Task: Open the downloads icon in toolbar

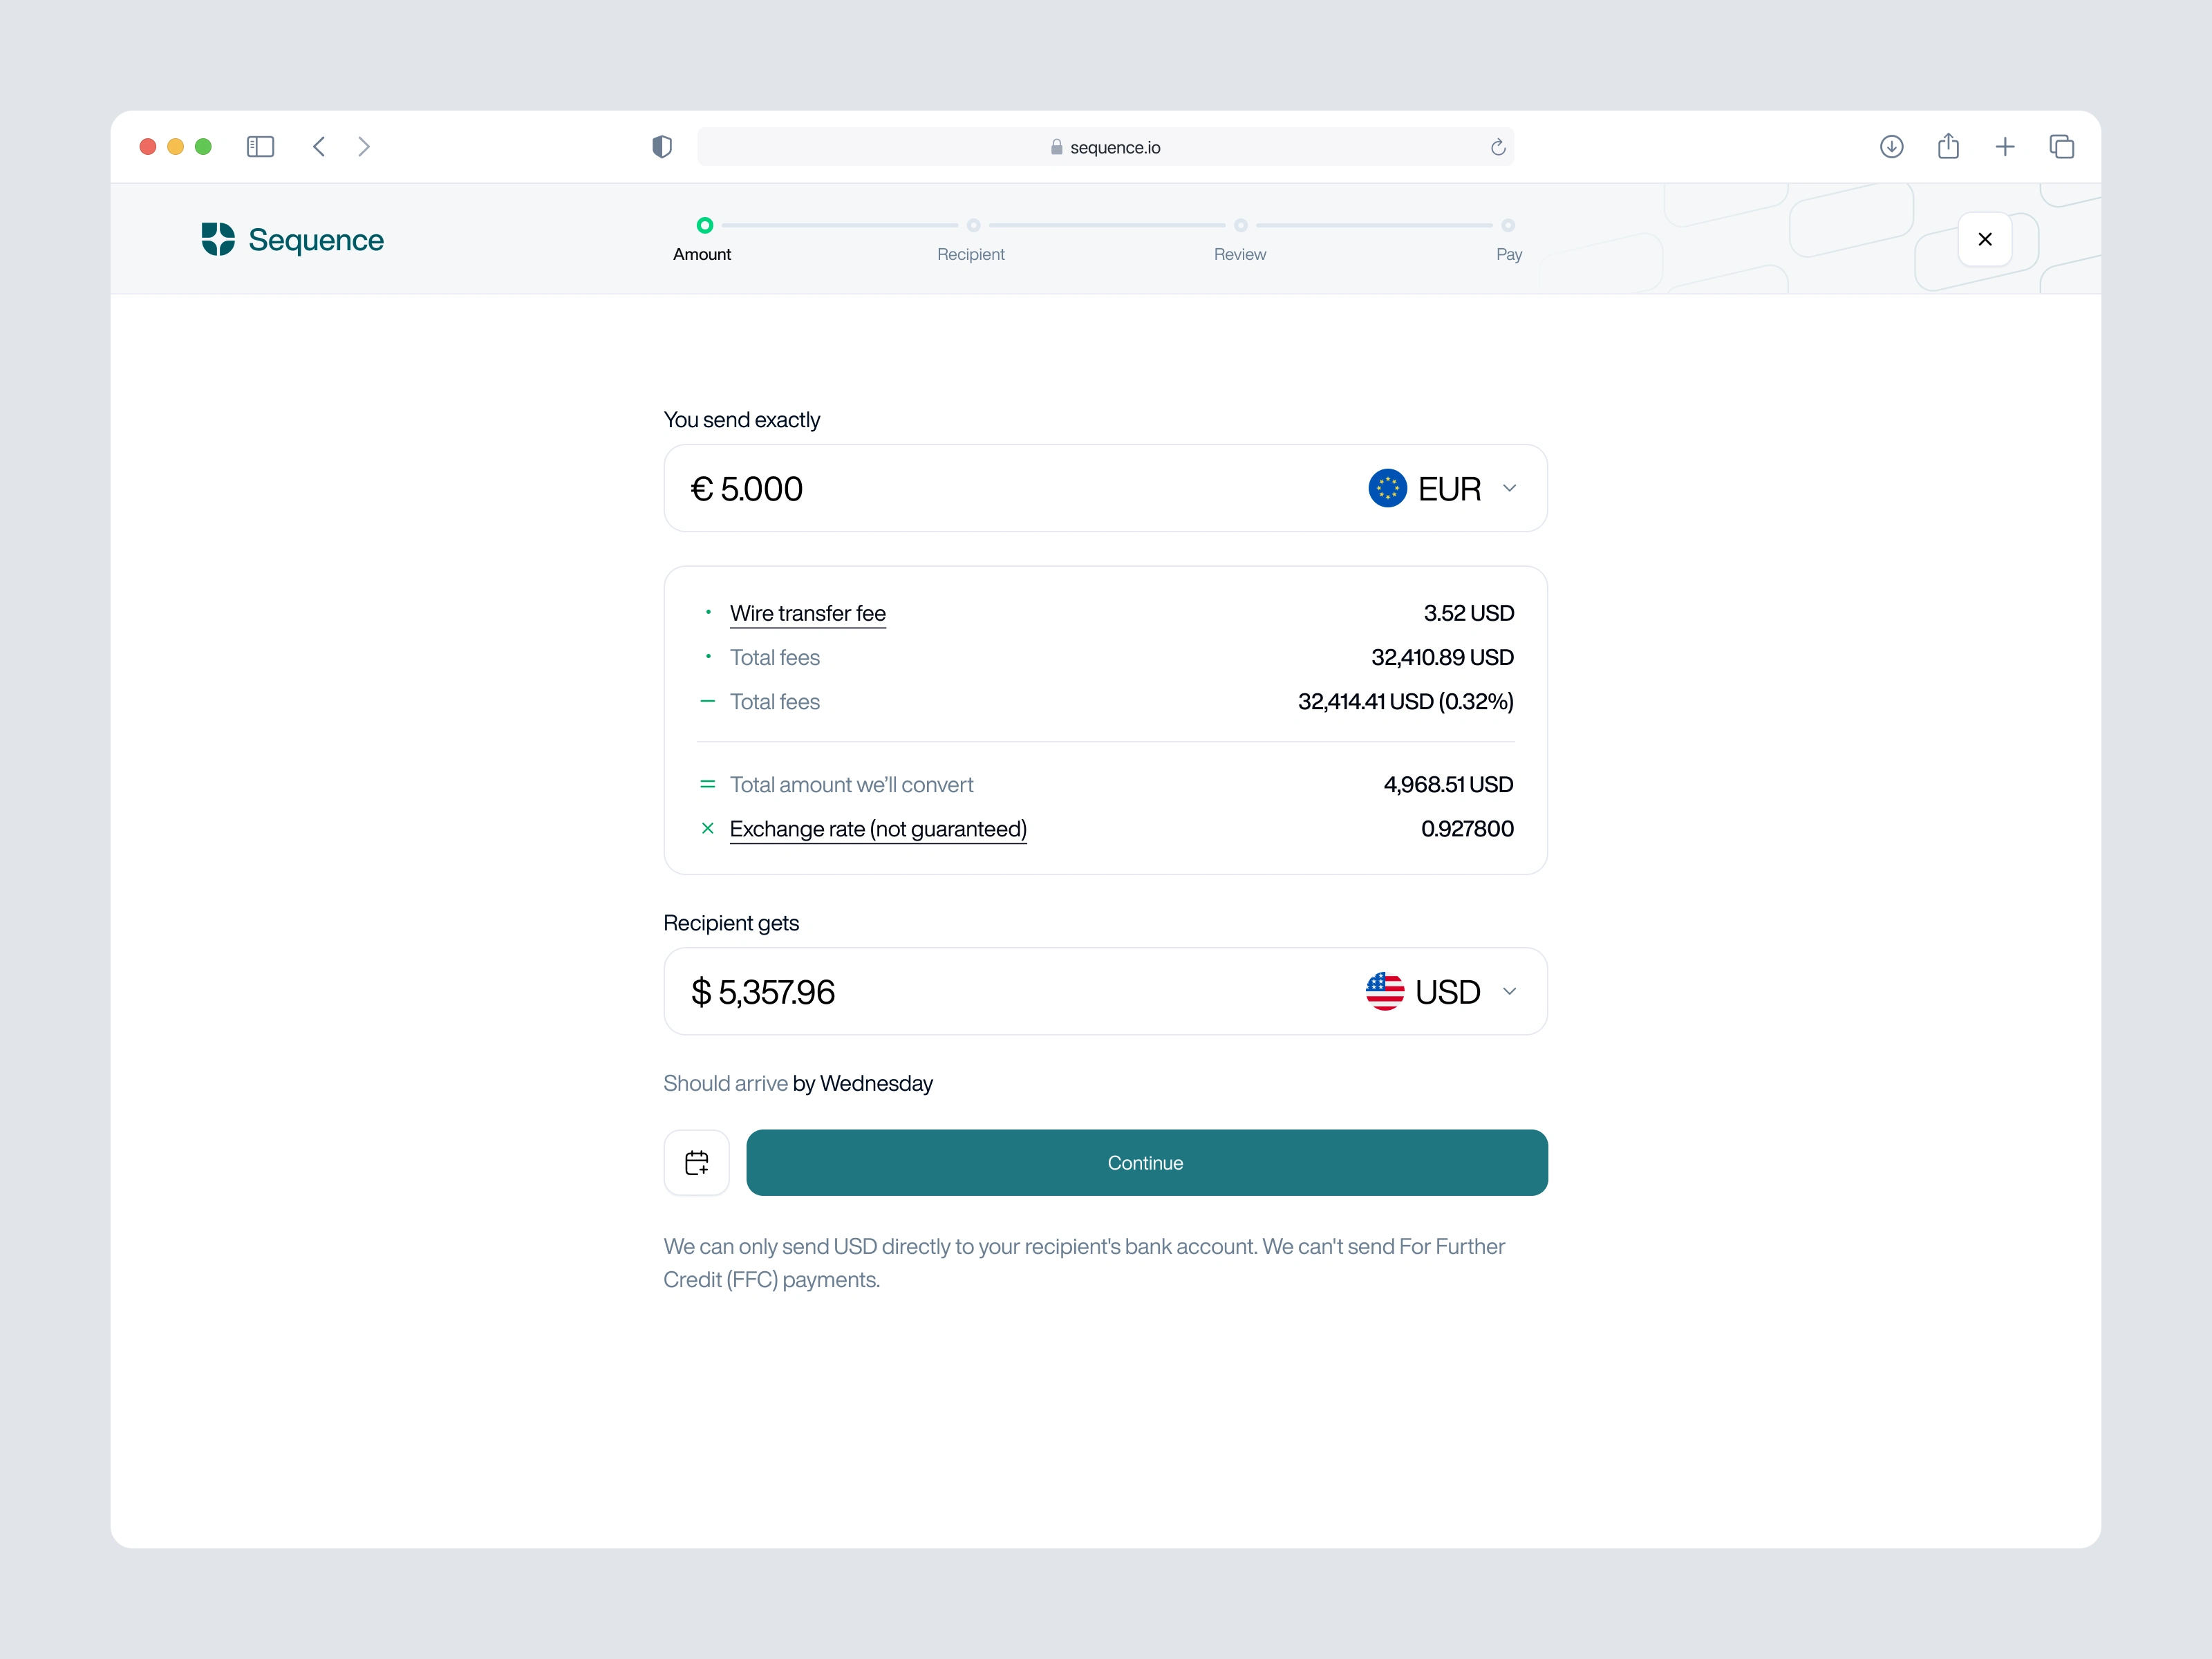Action: point(1890,147)
